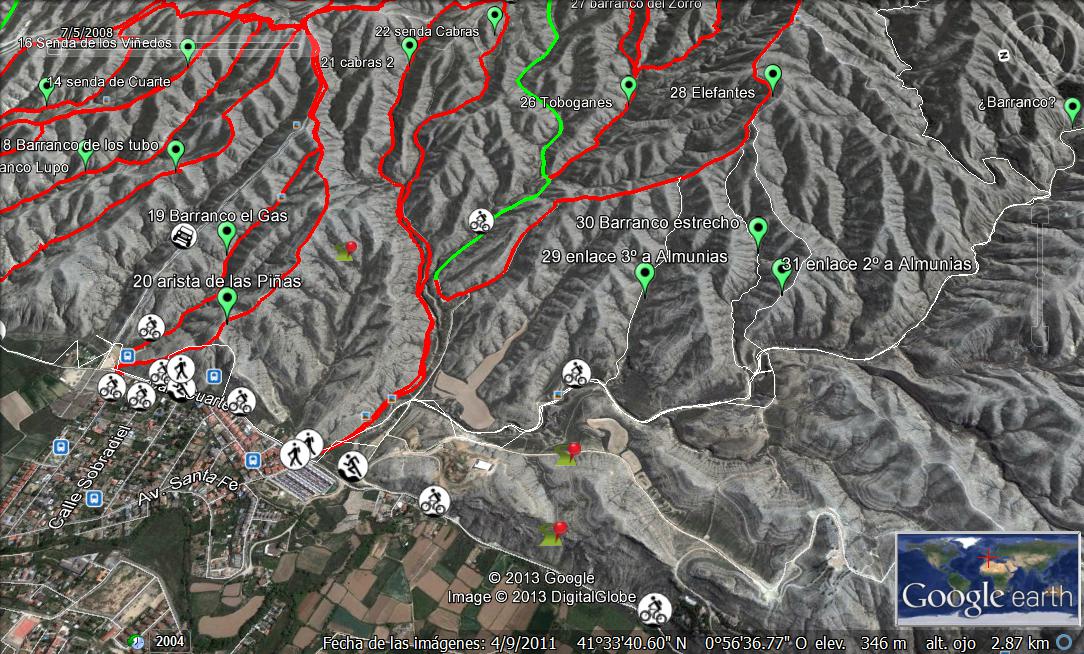Click the 2004 historical imagery clock button
This screenshot has width=1084, height=654.
pyautogui.click(x=137, y=641)
